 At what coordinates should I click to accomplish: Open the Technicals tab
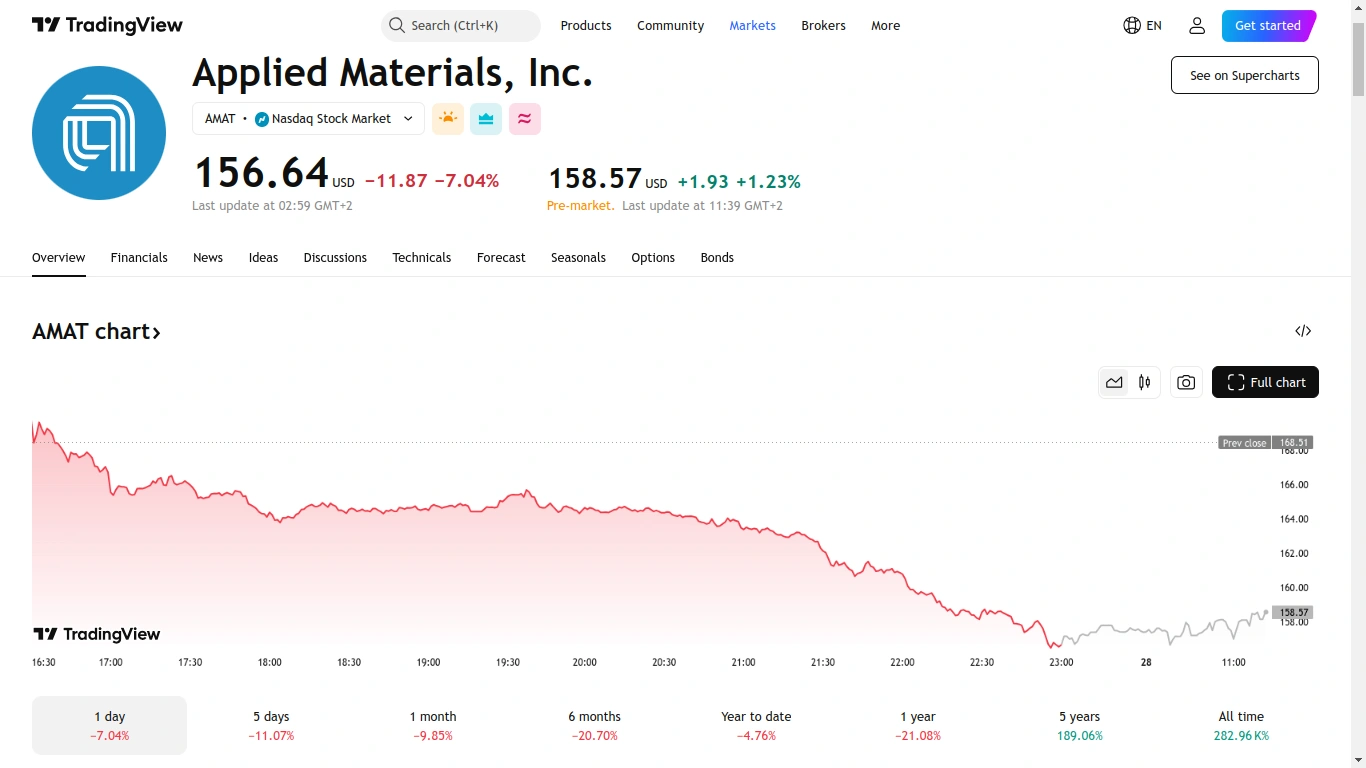tap(421, 258)
